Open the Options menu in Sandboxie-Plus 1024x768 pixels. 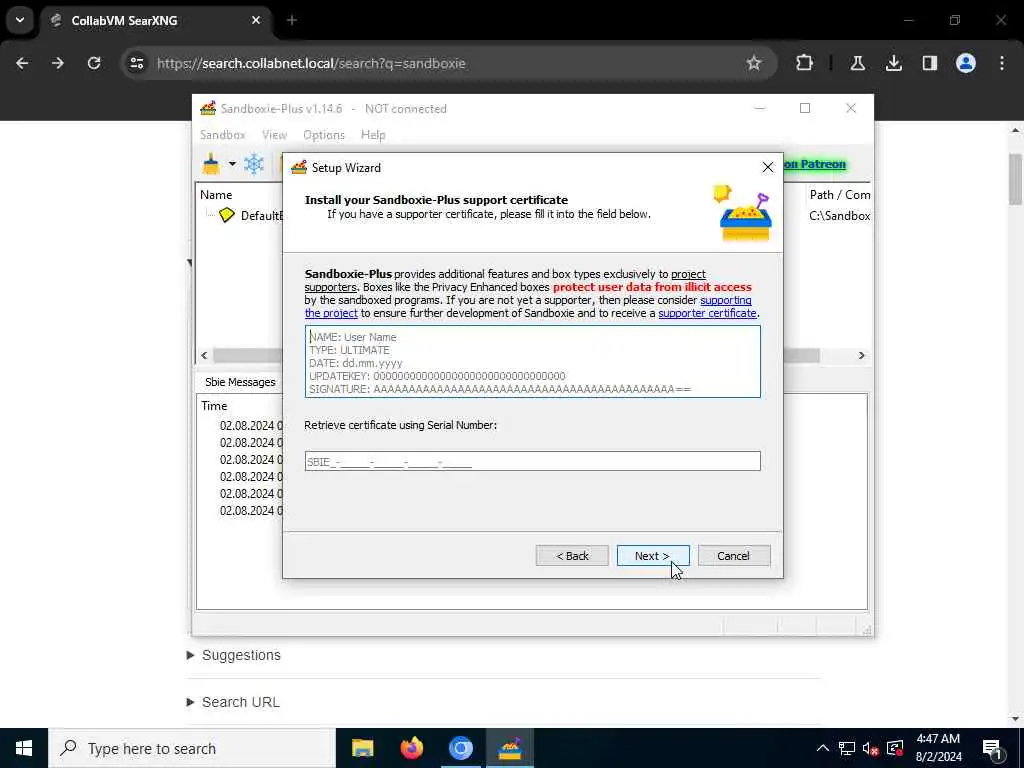click(323, 135)
